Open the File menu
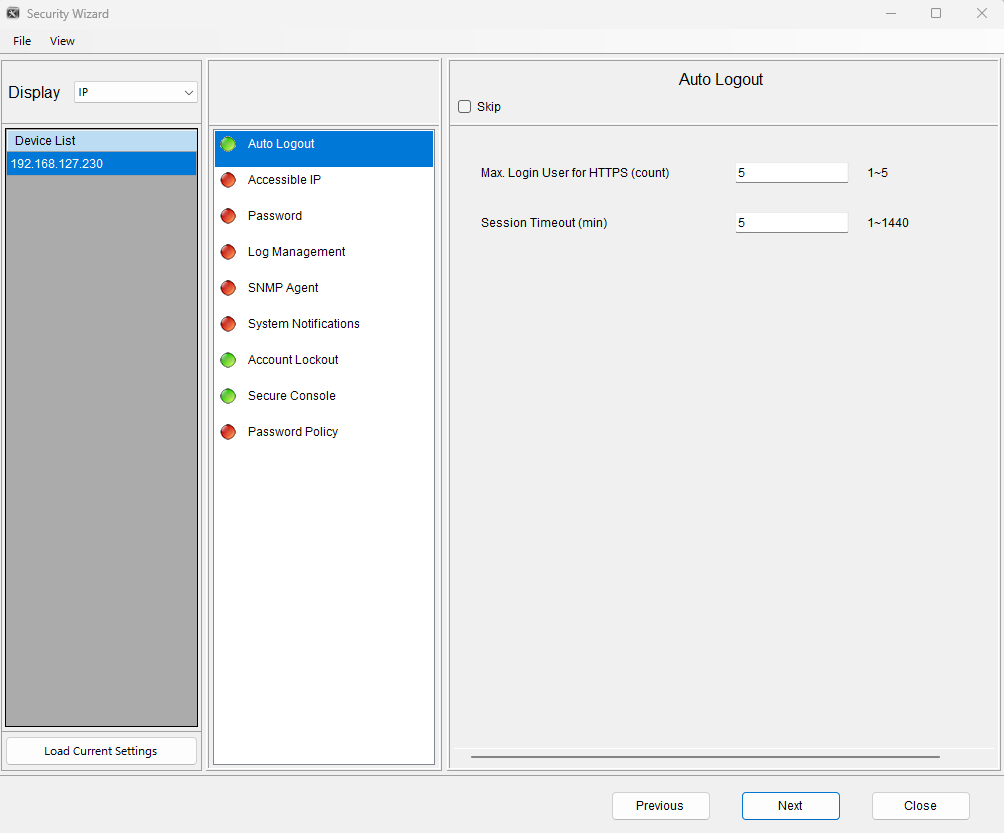 pos(22,41)
